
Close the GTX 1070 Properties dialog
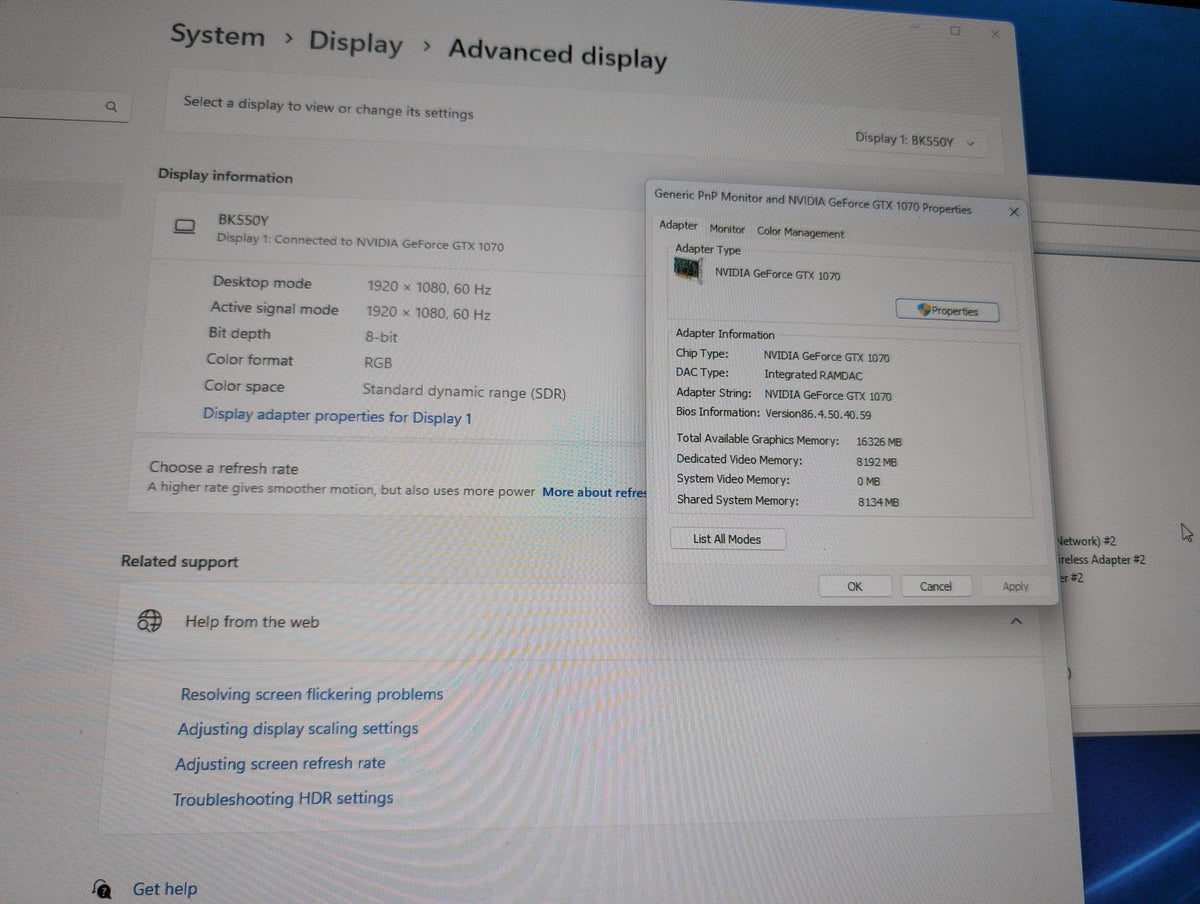(x=1014, y=212)
